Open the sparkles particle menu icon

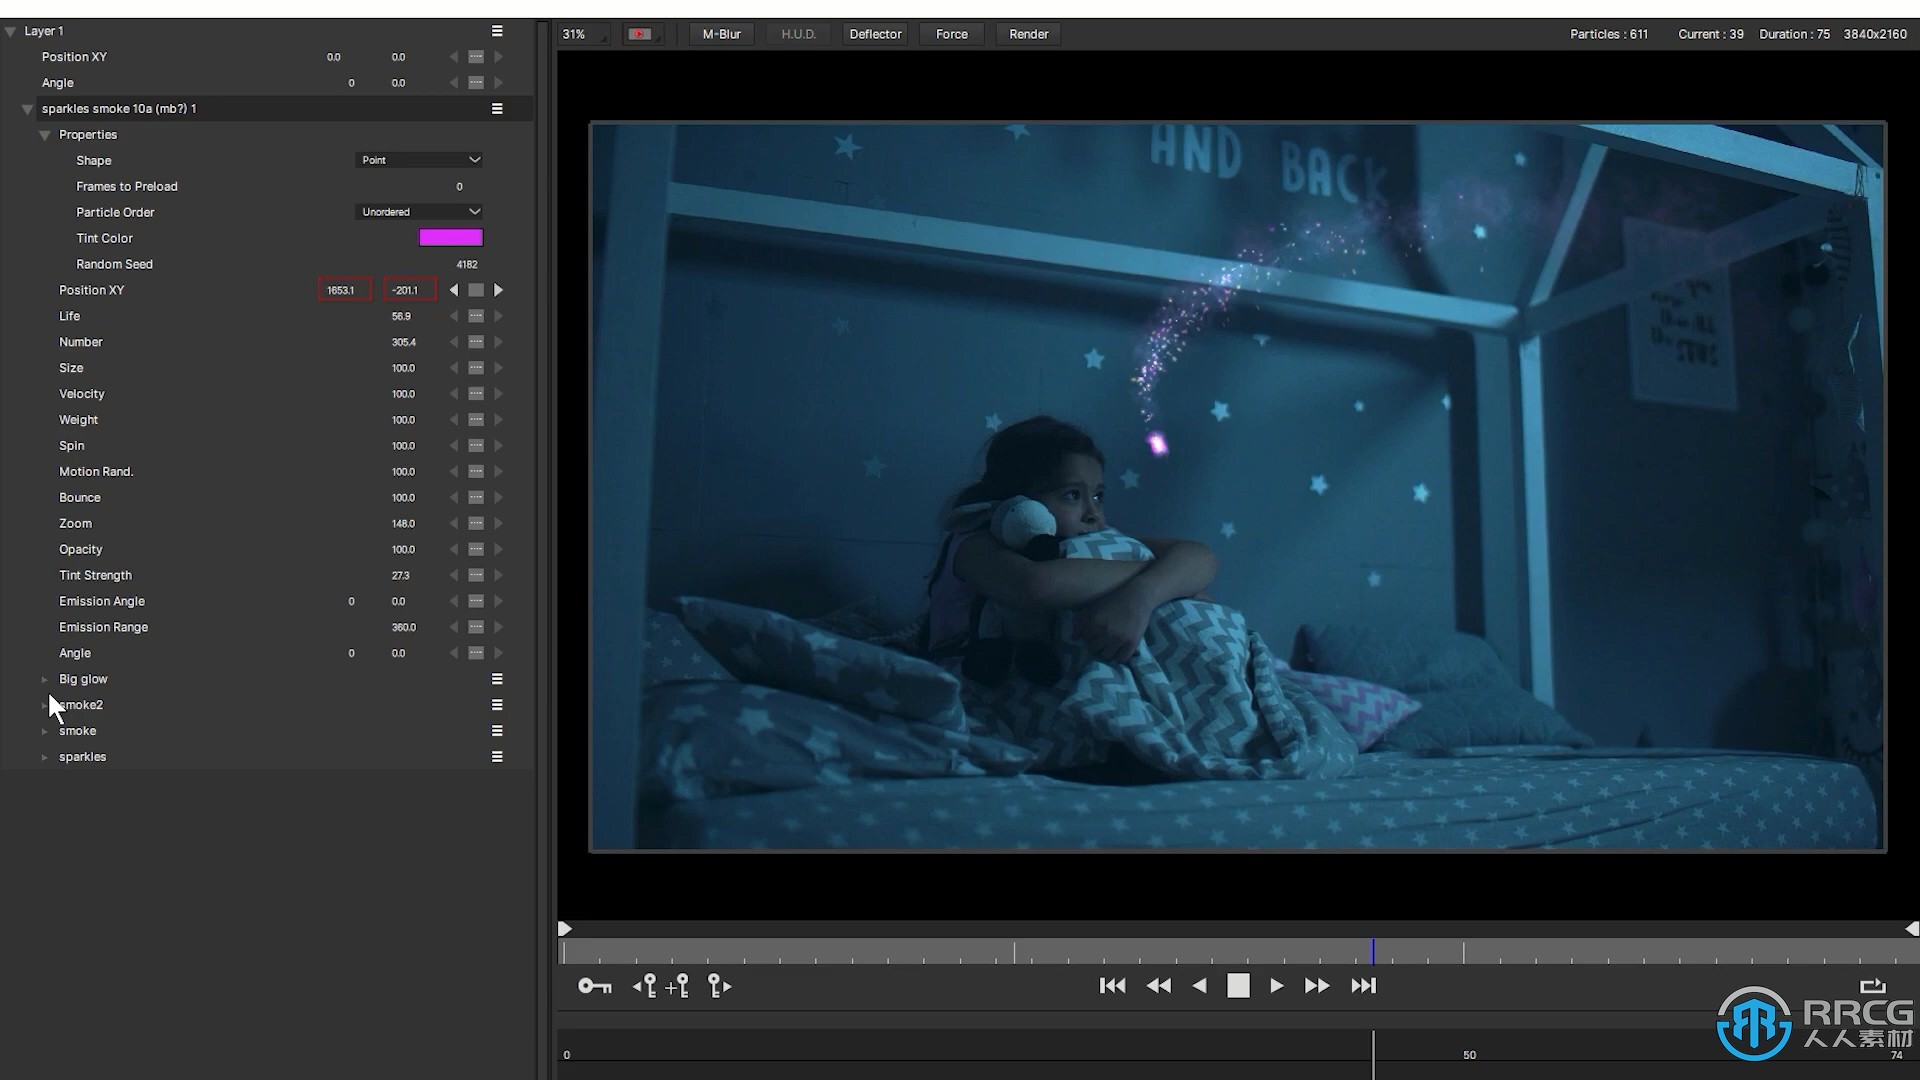point(497,757)
